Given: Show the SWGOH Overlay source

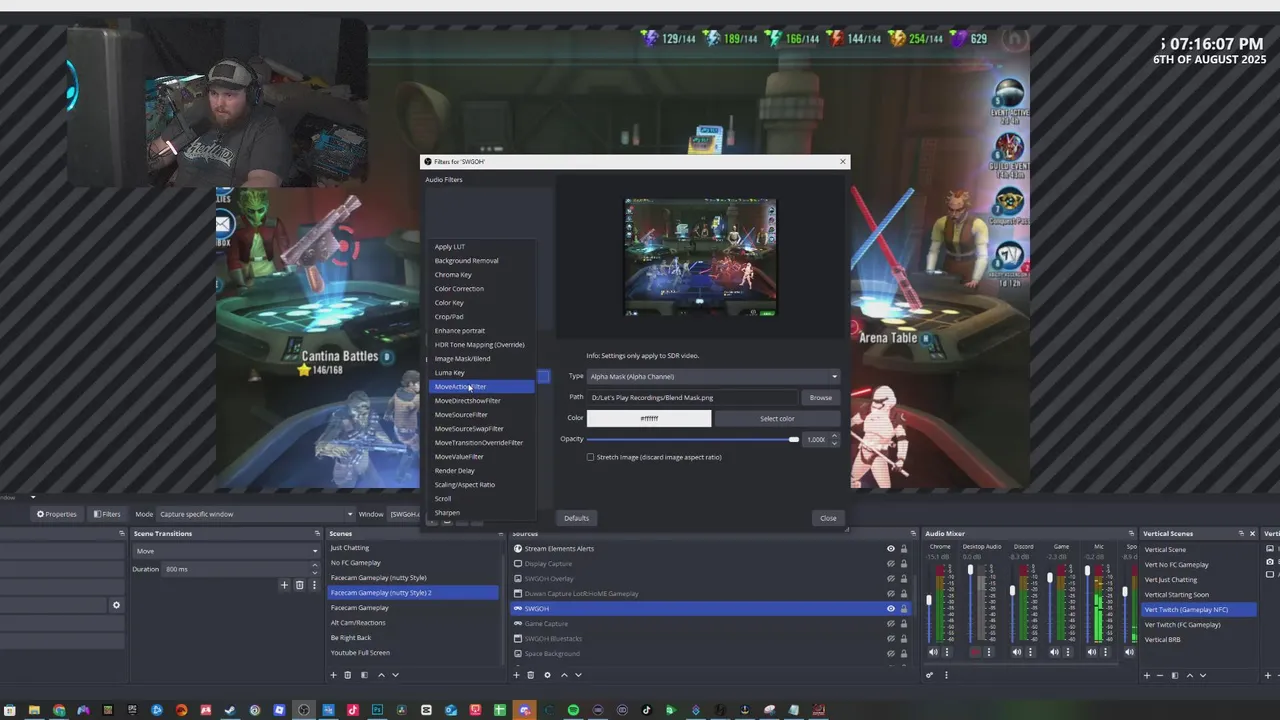Looking at the screenshot, I should (890, 578).
